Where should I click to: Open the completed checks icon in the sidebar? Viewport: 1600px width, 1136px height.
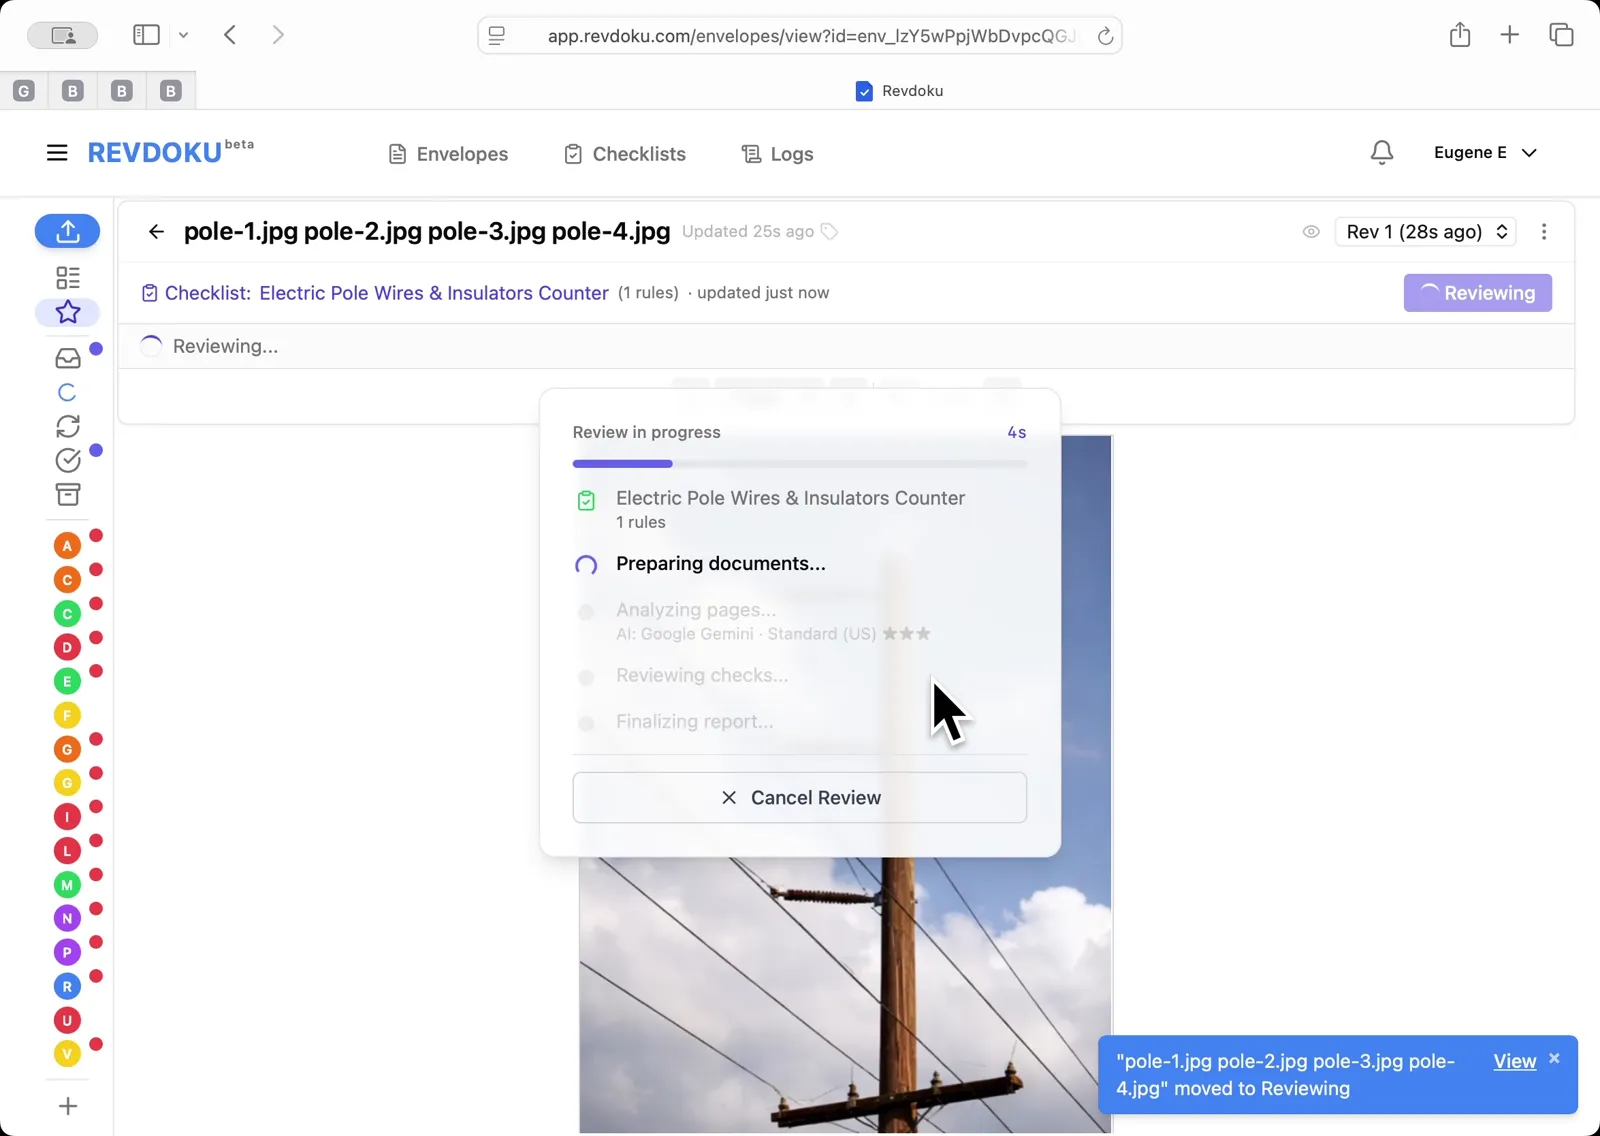tap(67, 460)
